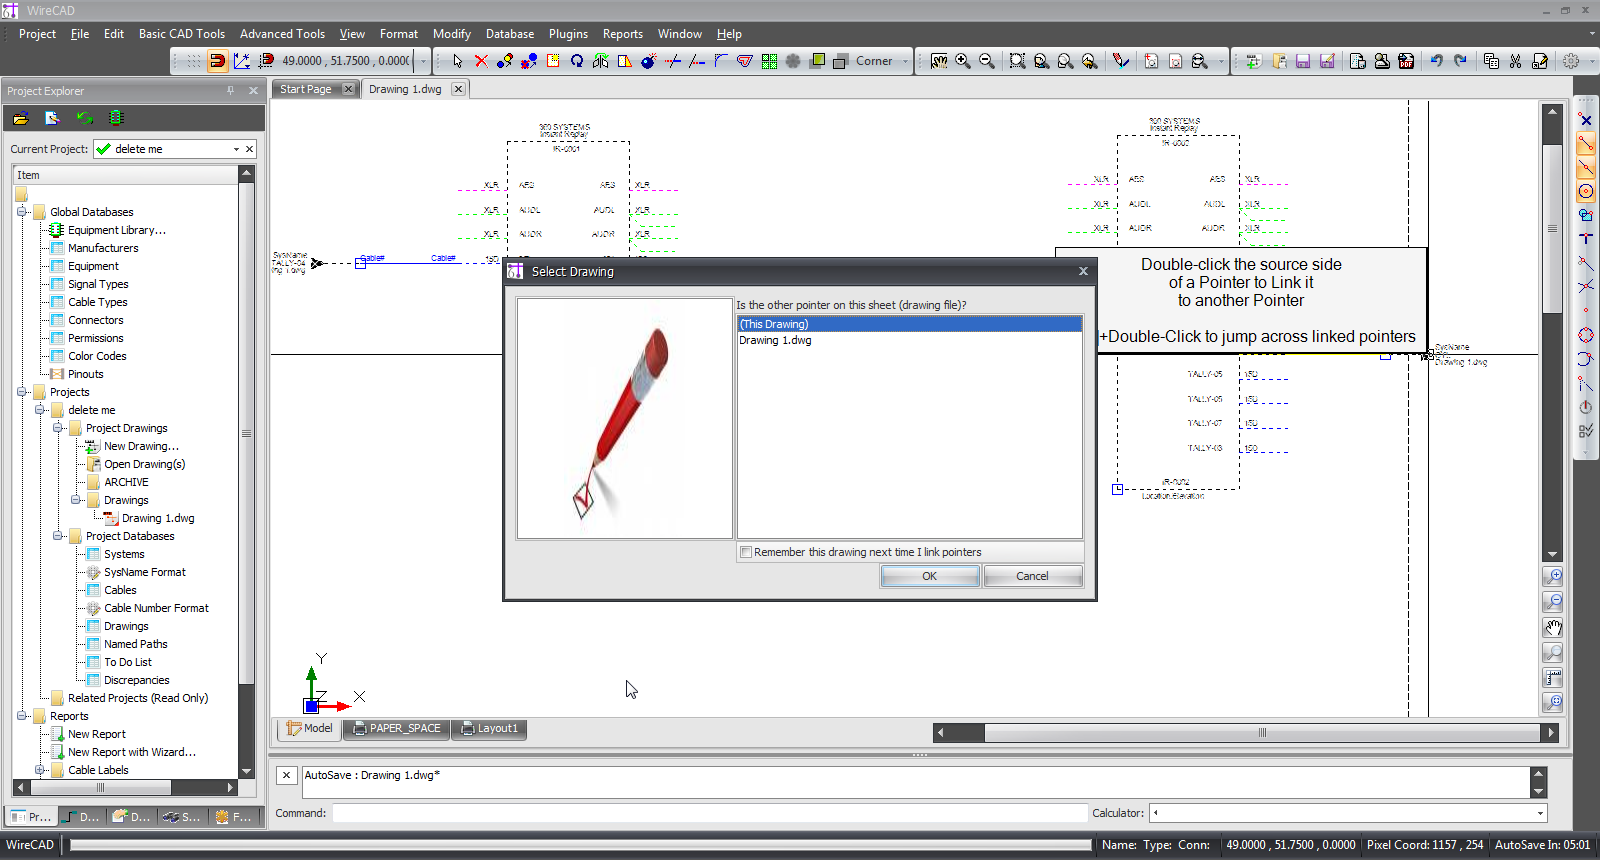Click the red X delete tool

[x=481, y=61]
